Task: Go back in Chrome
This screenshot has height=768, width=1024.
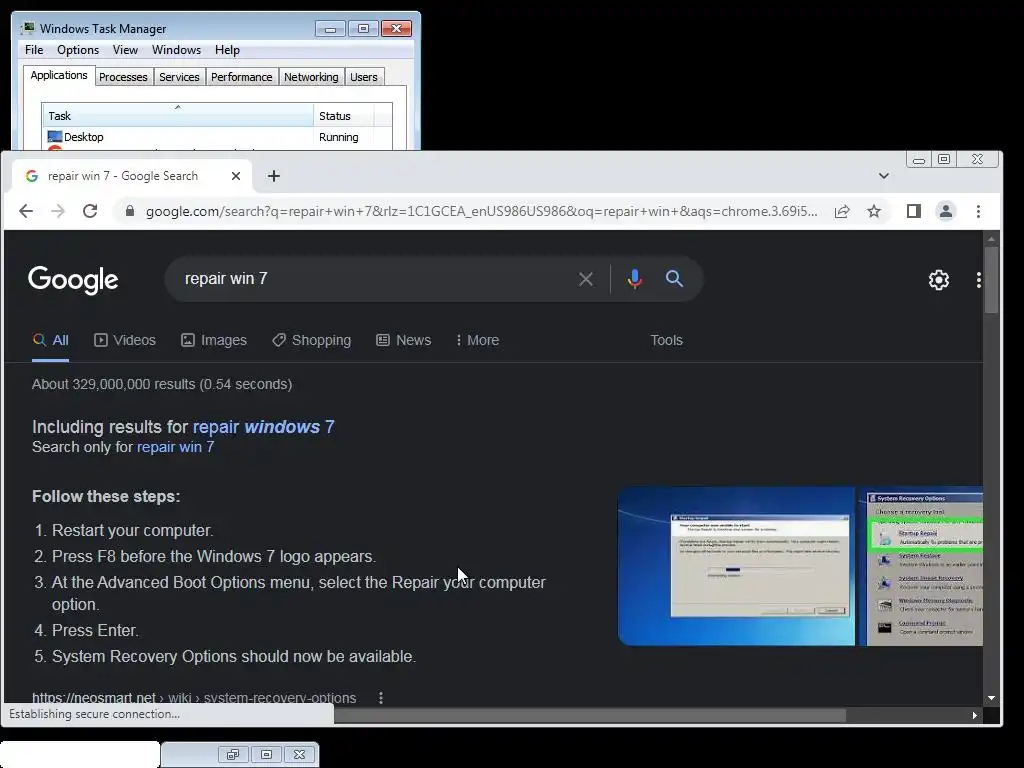Action: (25, 211)
